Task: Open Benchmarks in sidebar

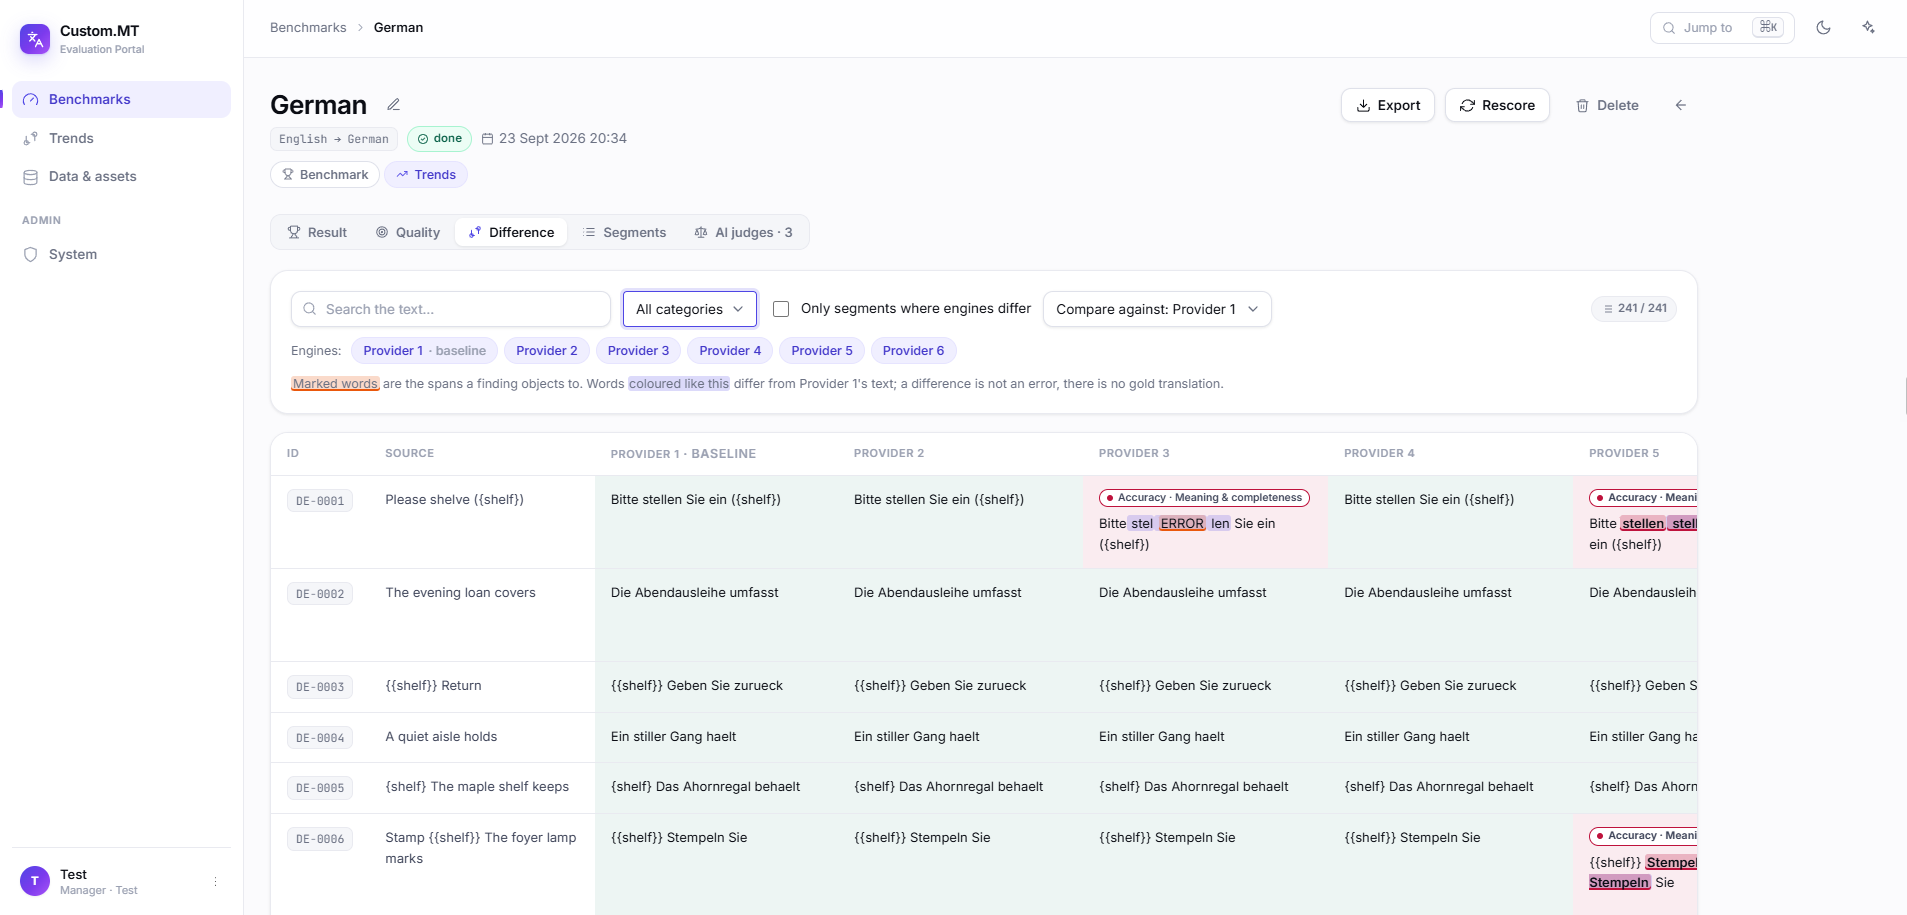Action: point(121,99)
